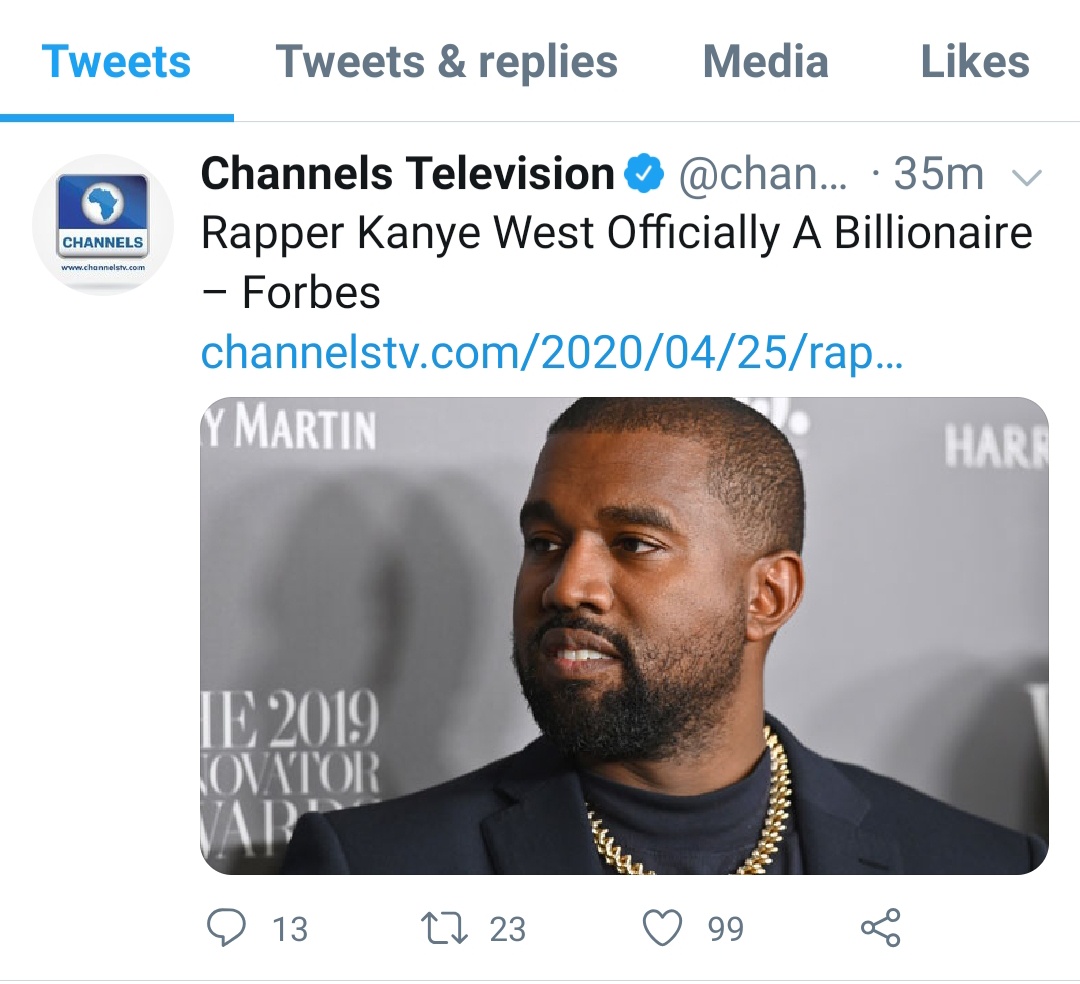
Task: Expand the tweet options chevron menu
Action: click(1027, 178)
